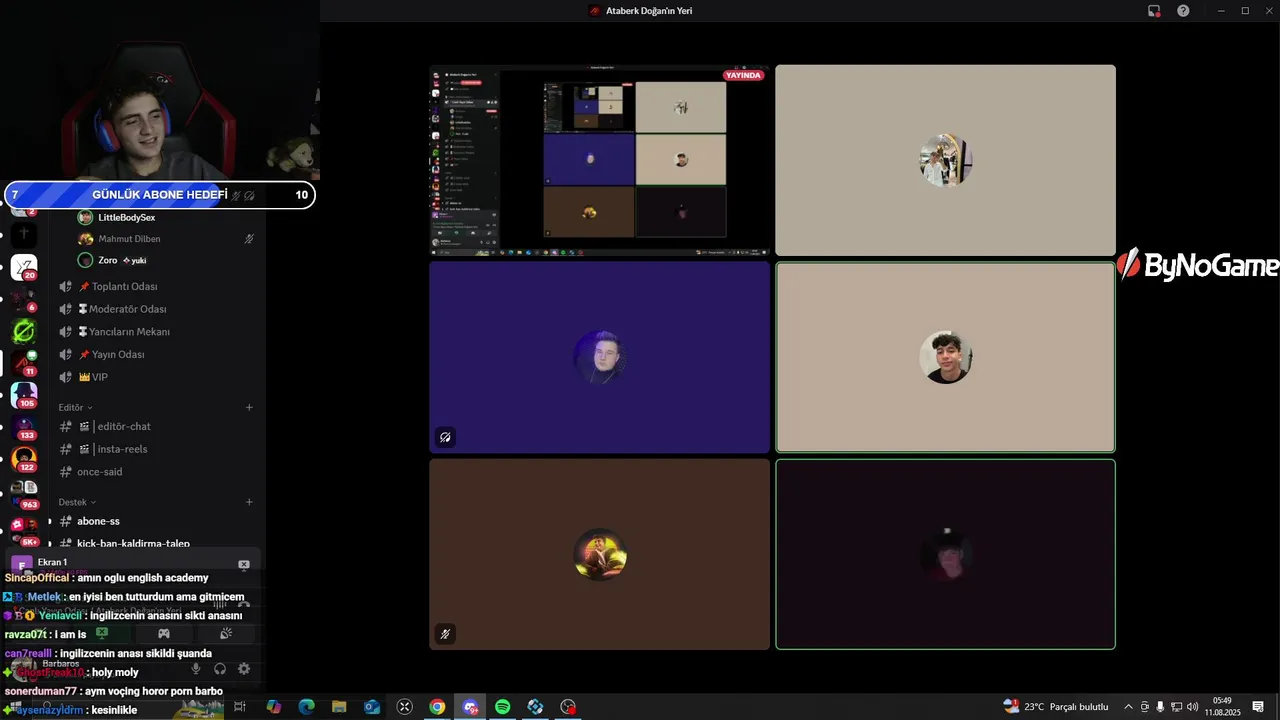
Task: Join the Toplantı Odası voice channel
Action: click(x=155, y=287)
